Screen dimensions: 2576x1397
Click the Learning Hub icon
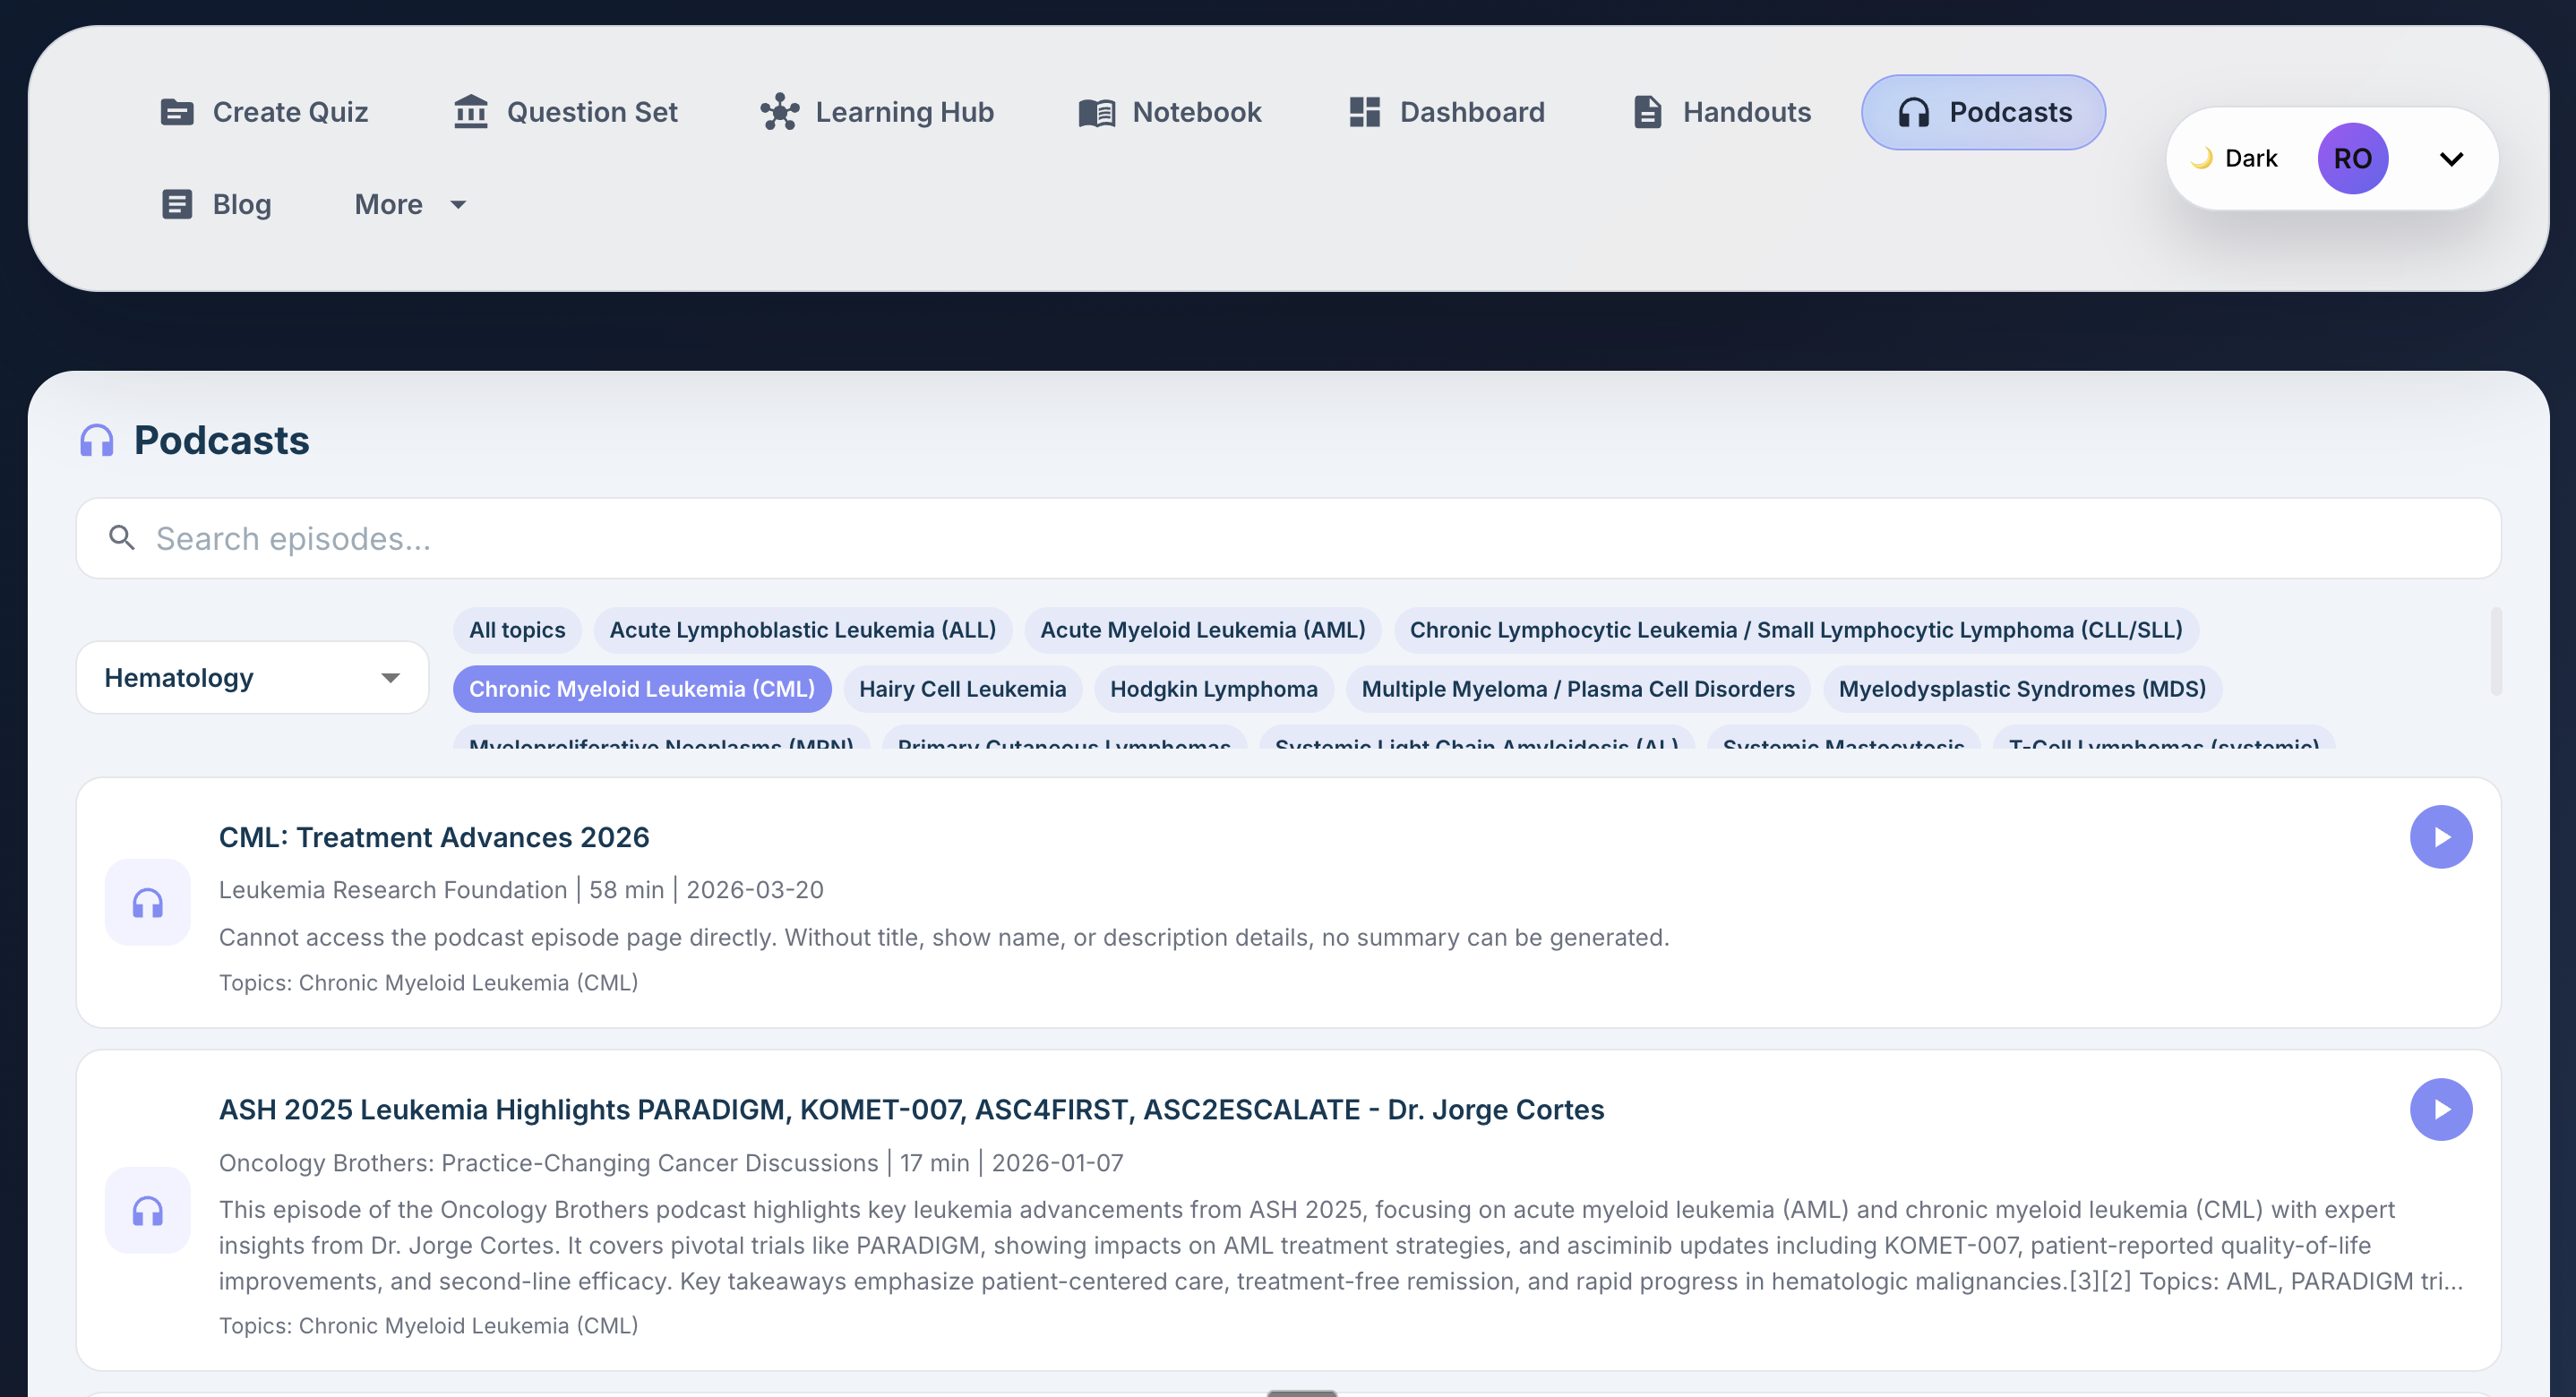[x=779, y=112]
